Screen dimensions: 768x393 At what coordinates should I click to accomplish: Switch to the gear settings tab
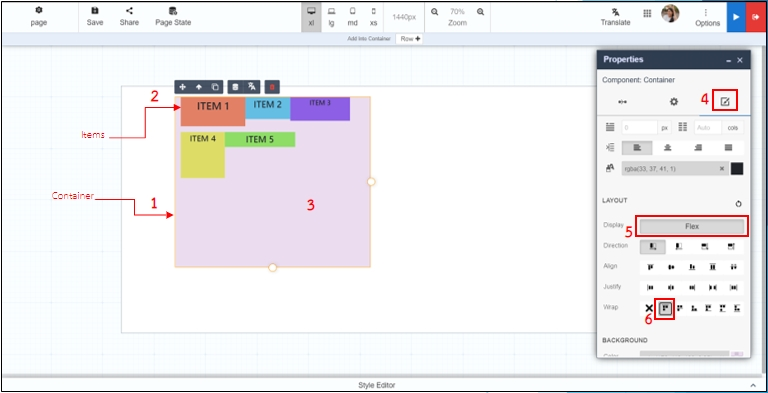tap(674, 102)
